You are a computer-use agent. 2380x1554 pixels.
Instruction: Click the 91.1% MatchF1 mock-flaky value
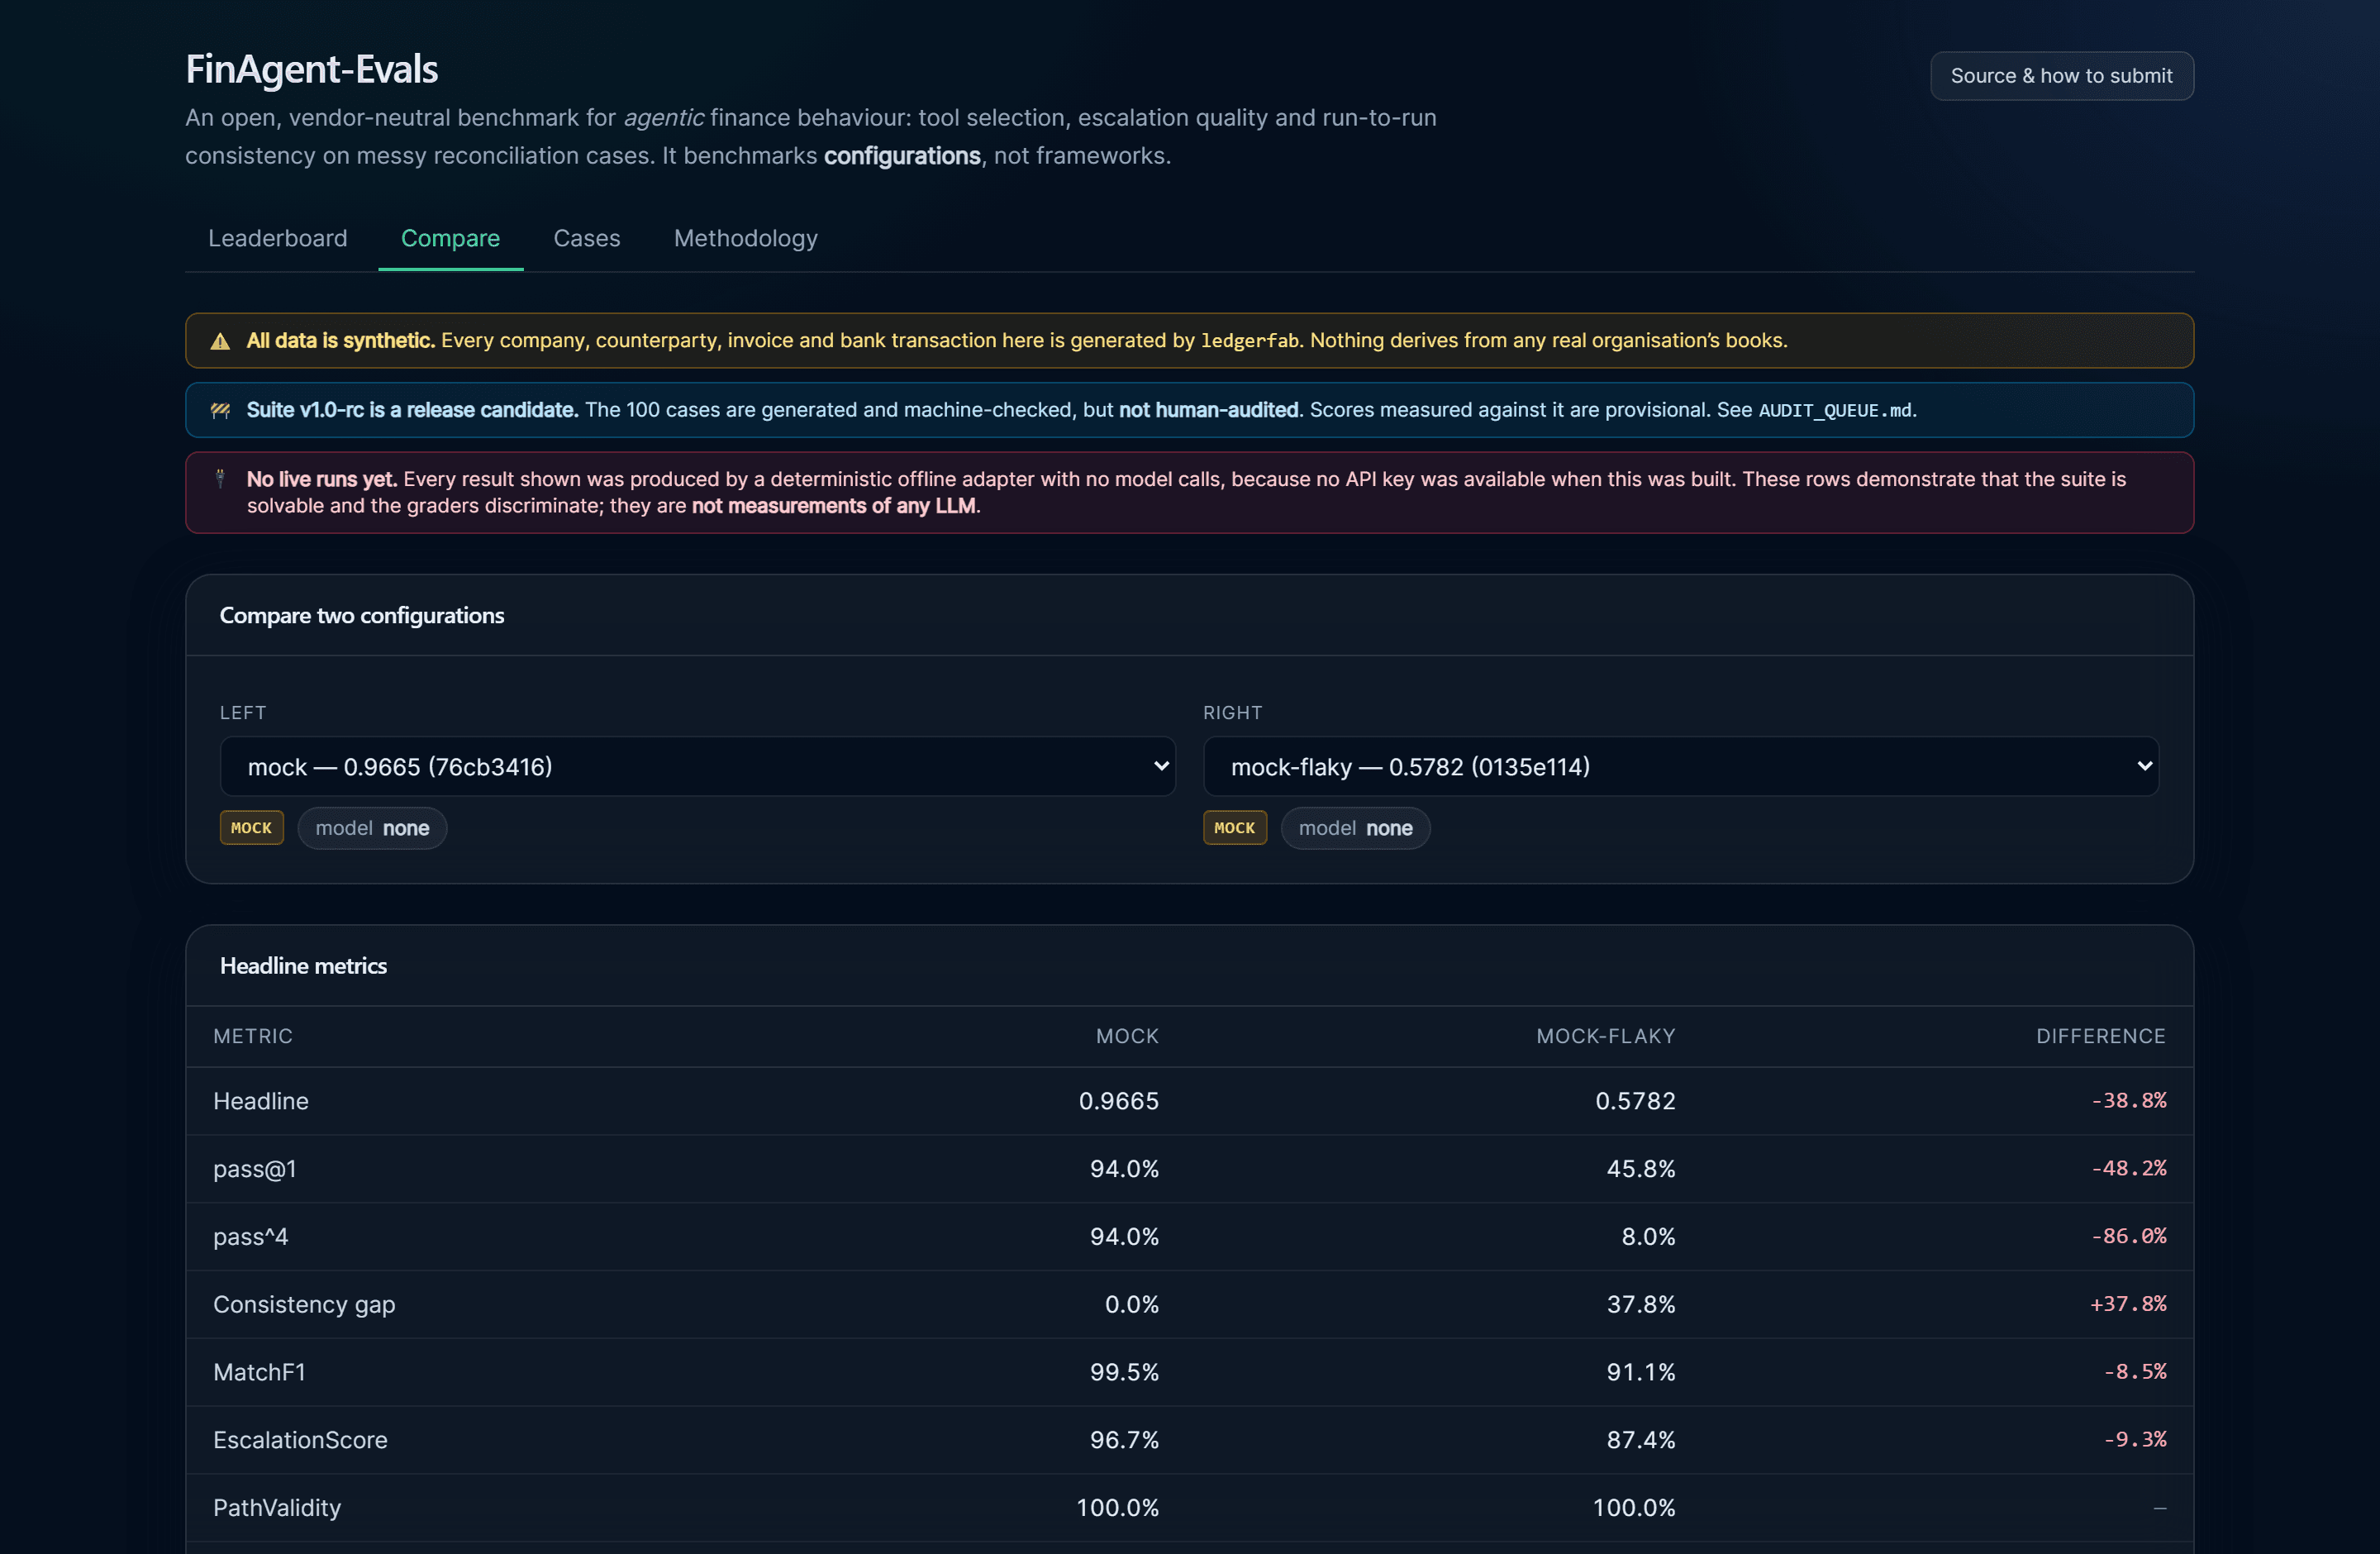(x=1641, y=1372)
